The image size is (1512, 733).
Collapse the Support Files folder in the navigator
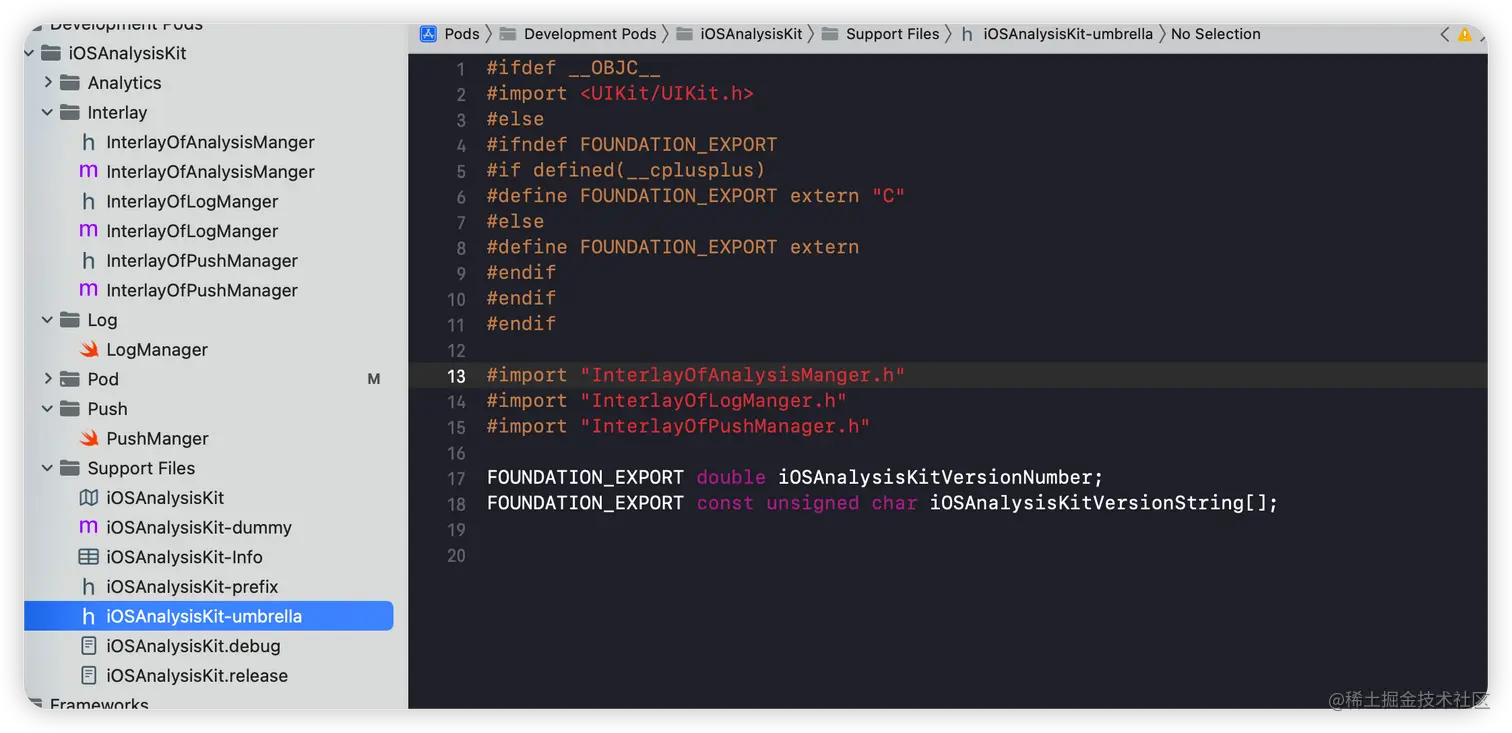click(48, 468)
